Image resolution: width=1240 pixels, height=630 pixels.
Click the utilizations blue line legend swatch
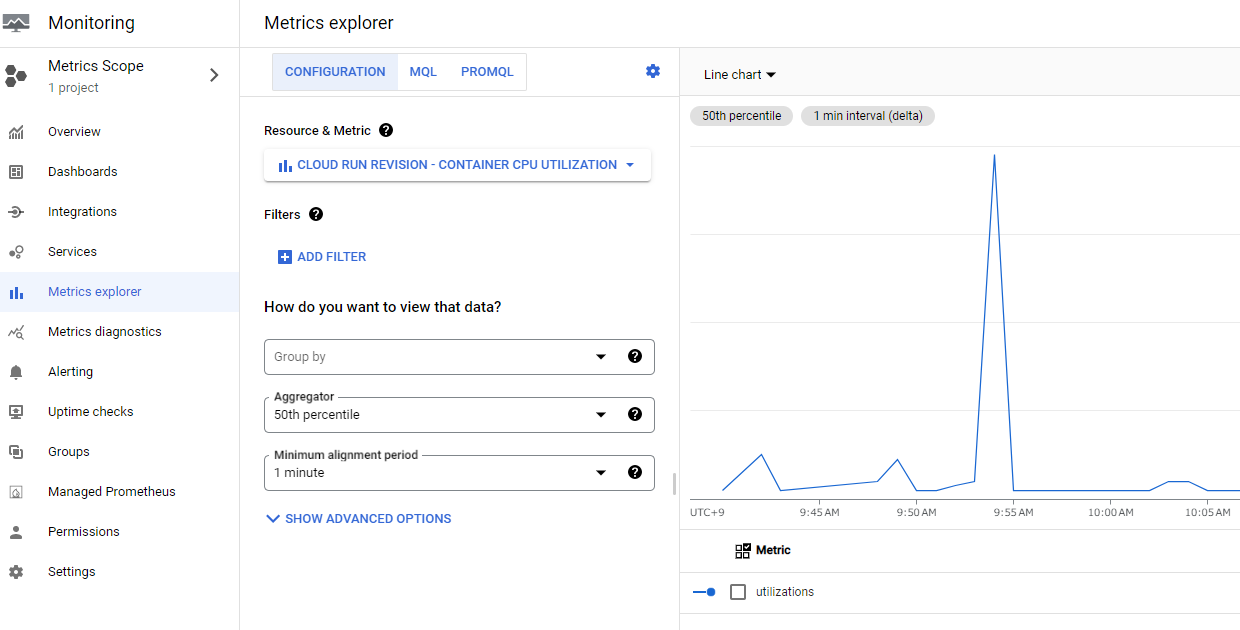pyautogui.click(x=704, y=592)
